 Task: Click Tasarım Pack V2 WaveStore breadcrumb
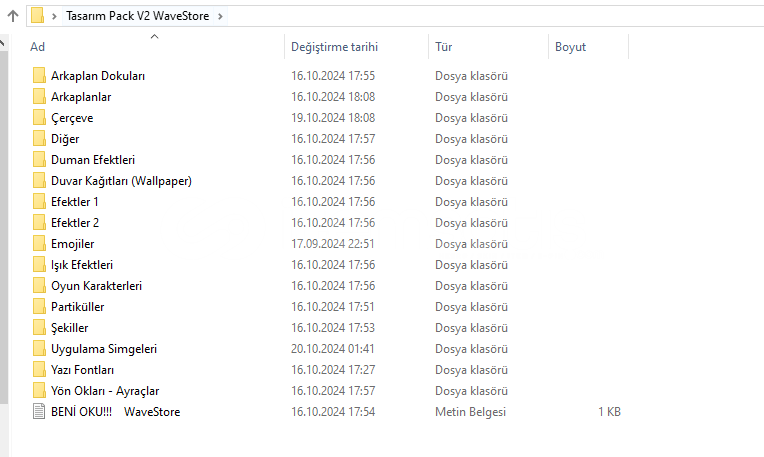(137, 16)
